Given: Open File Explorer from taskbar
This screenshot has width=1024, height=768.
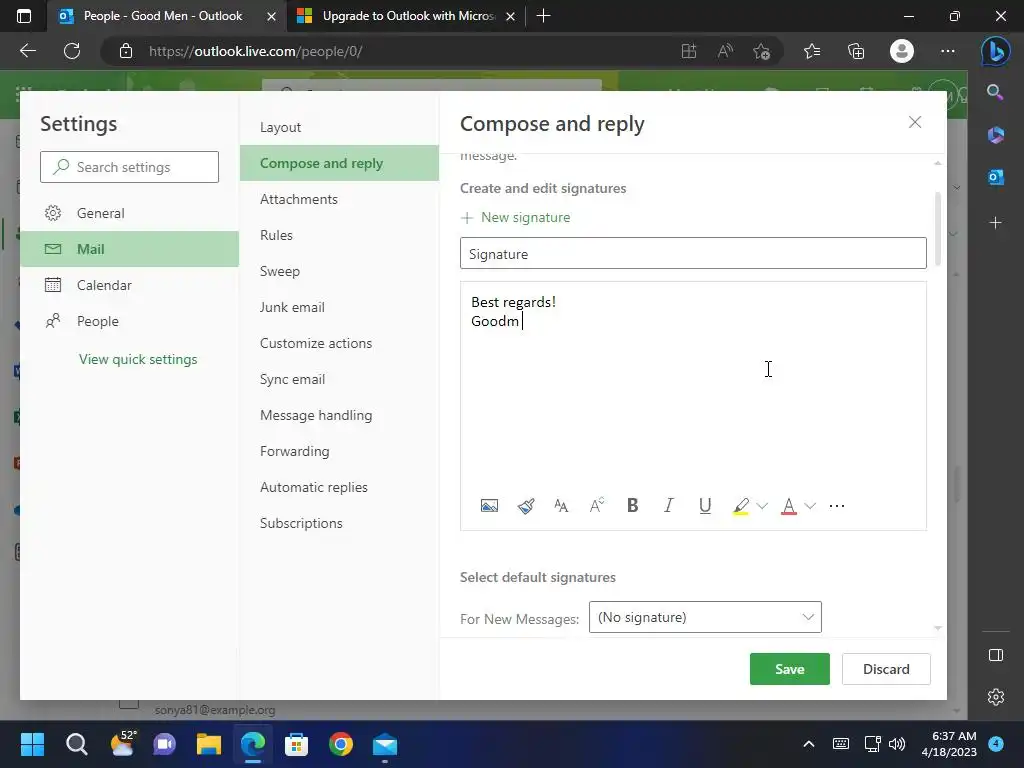Looking at the screenshot, I should click(208, 744).
